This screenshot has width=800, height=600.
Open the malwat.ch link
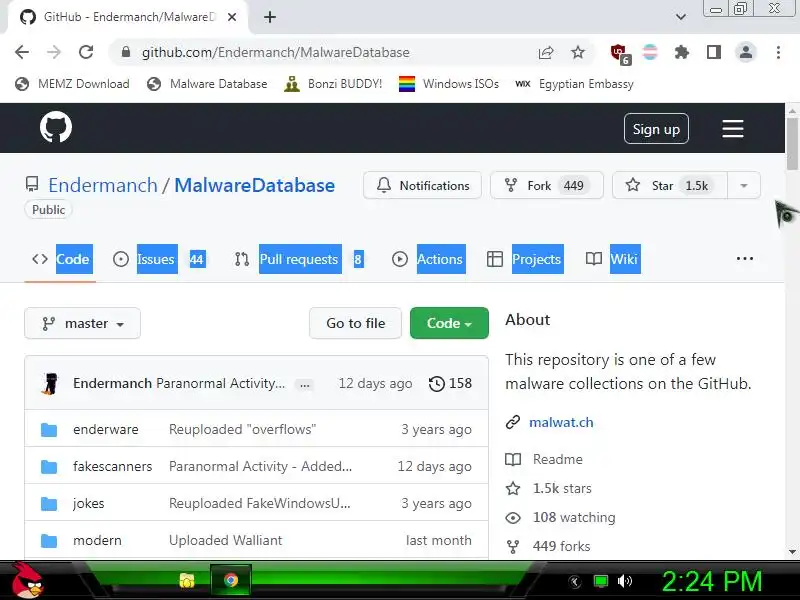(561, 422)
